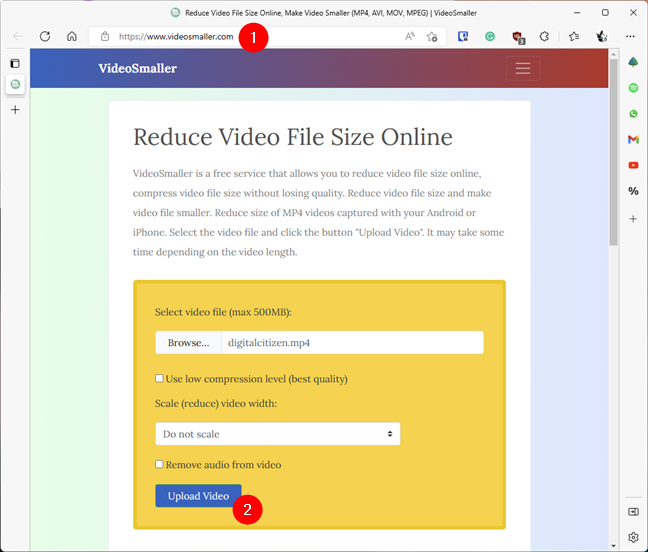Open a new tab with the plus icon
Screen dimensions: 648x552
15,109
